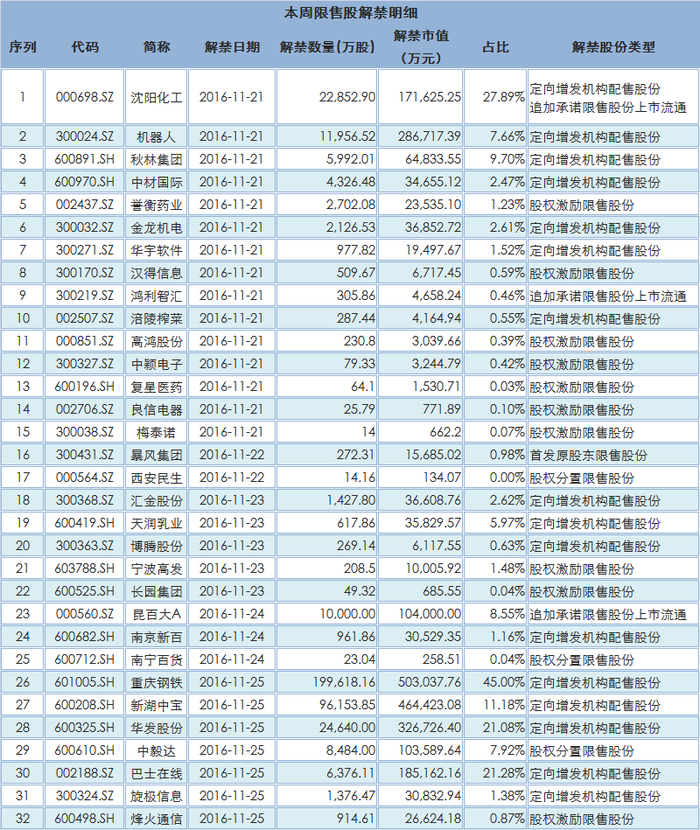The height and width of the screenshot is (830, 700).
Task: Click the stock name 秋林集团
Action: (x=157, y=160)
